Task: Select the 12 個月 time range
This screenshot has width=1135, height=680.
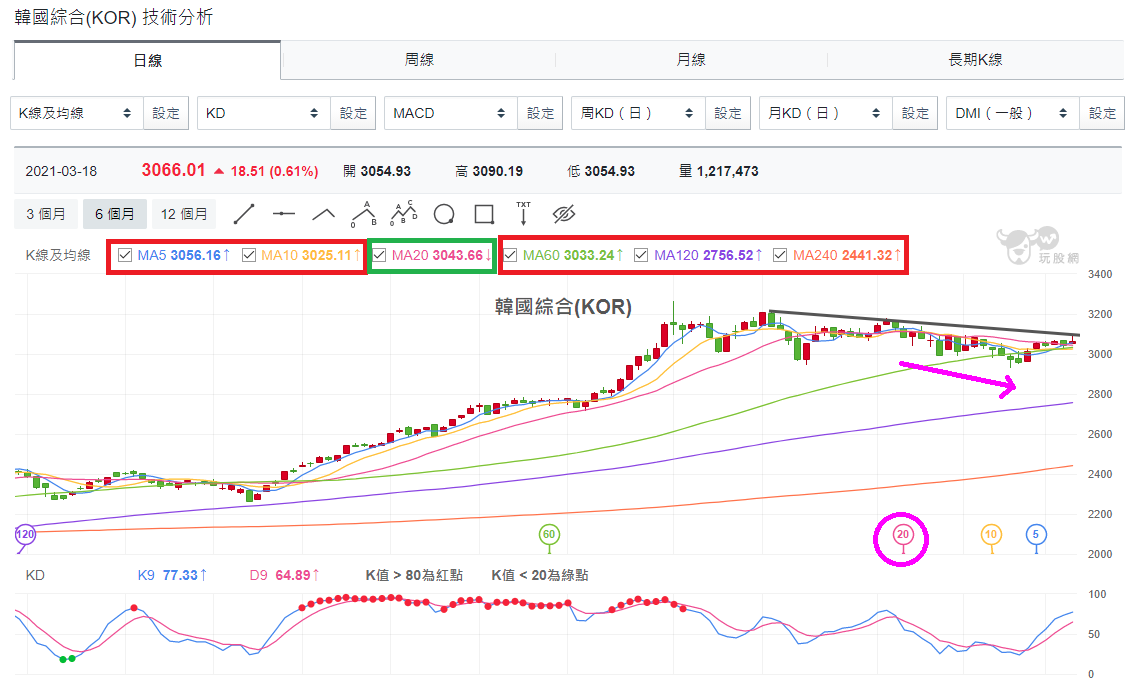Action: point(184,214)
